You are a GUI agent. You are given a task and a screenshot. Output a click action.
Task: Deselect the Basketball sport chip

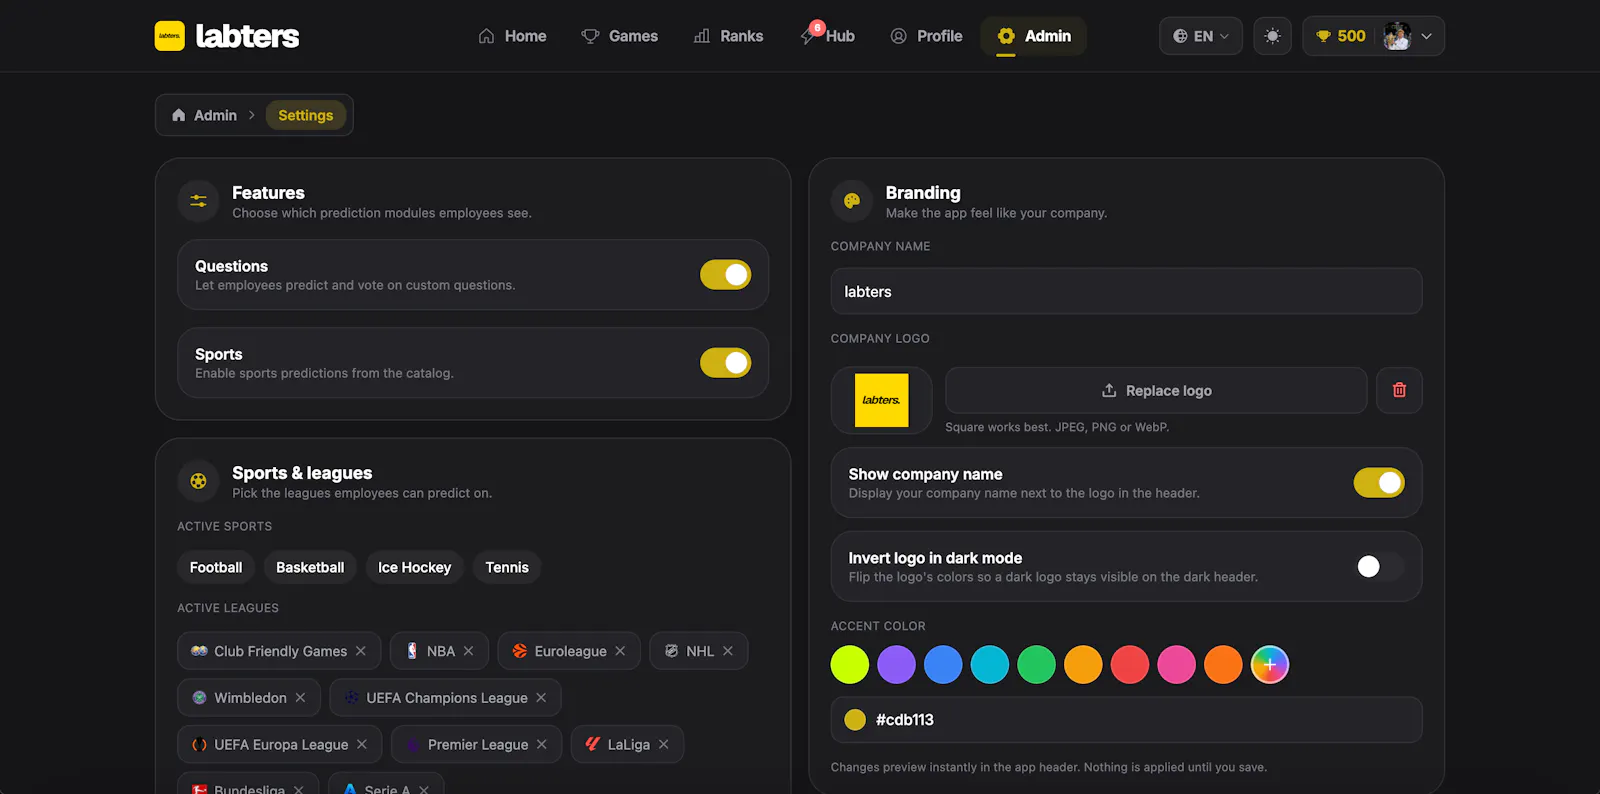(310, 567)
